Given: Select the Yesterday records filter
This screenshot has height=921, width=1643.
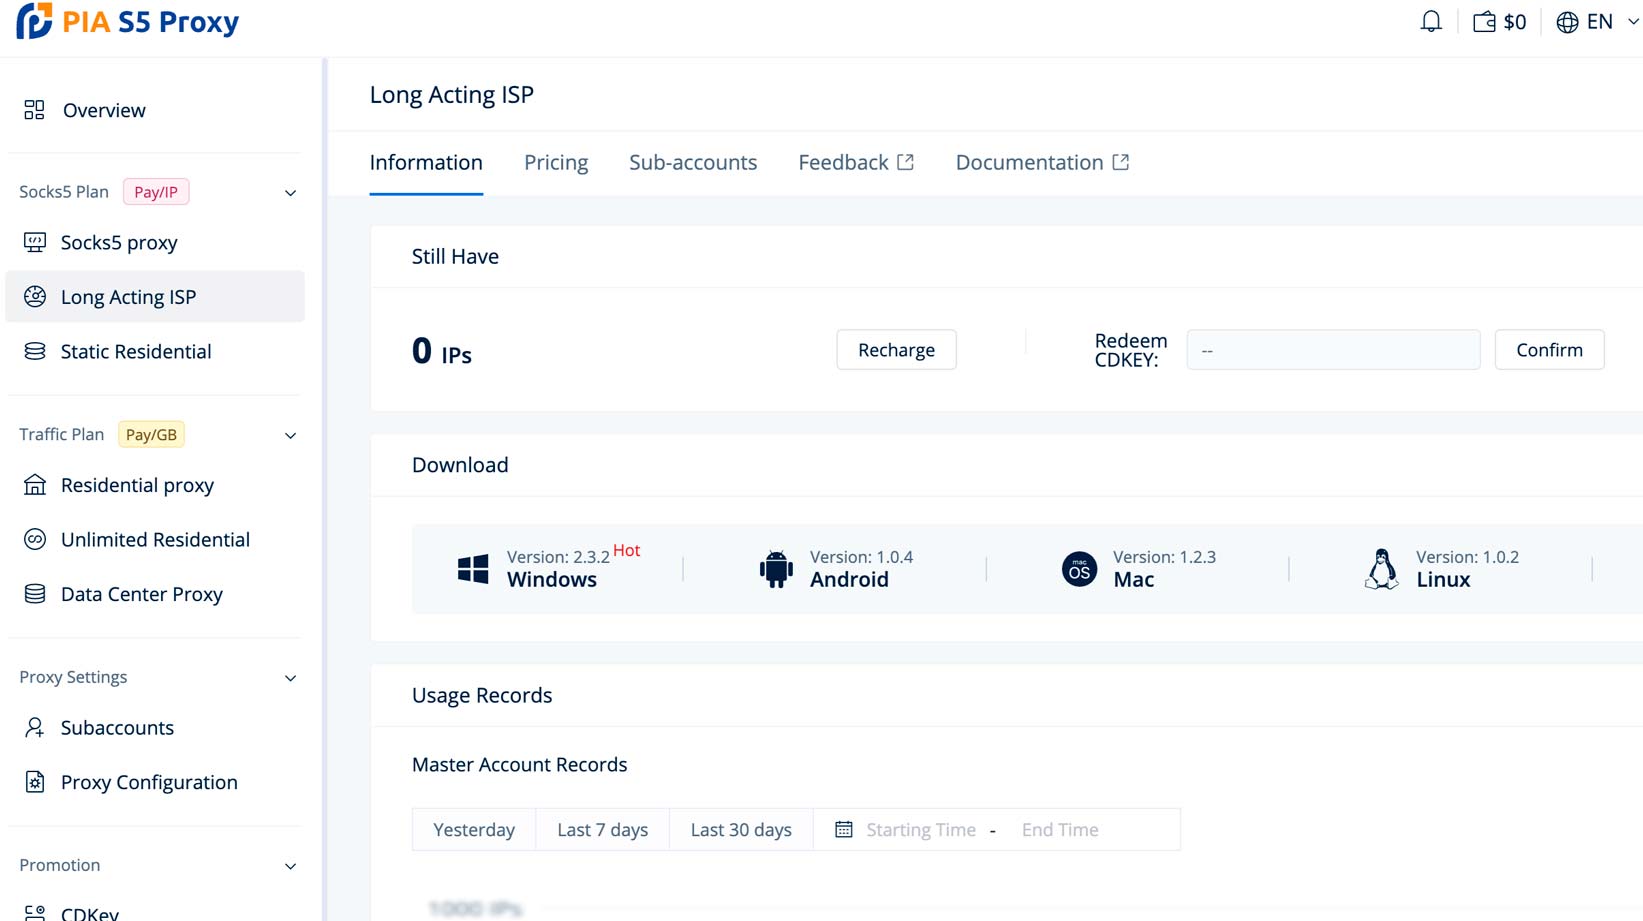Looking at the screenshot, I should pyautogui.click(x=474, y=829).
